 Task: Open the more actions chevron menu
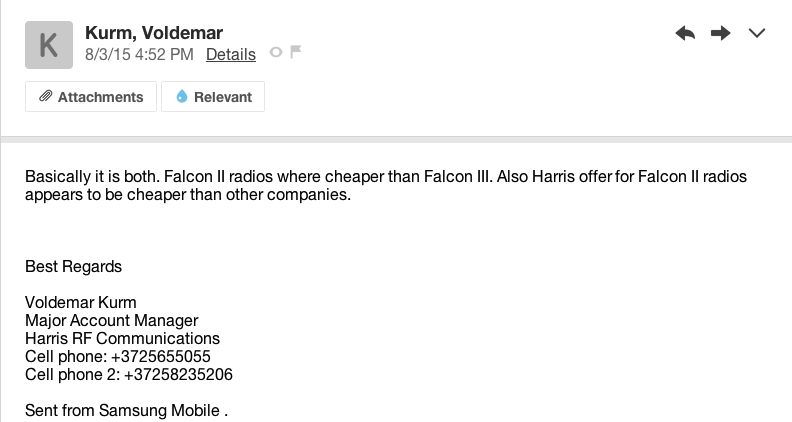(757, 33)
